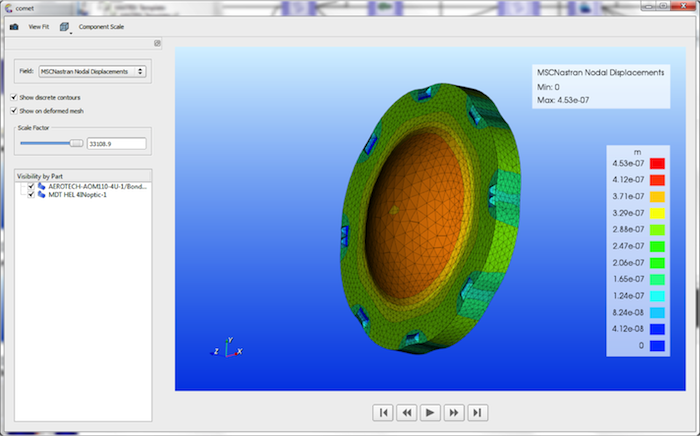Toggle Show discrete contours checkbox
Viewport: 700px width, 436px height.
pyautogui.click(x=14, y=97)
